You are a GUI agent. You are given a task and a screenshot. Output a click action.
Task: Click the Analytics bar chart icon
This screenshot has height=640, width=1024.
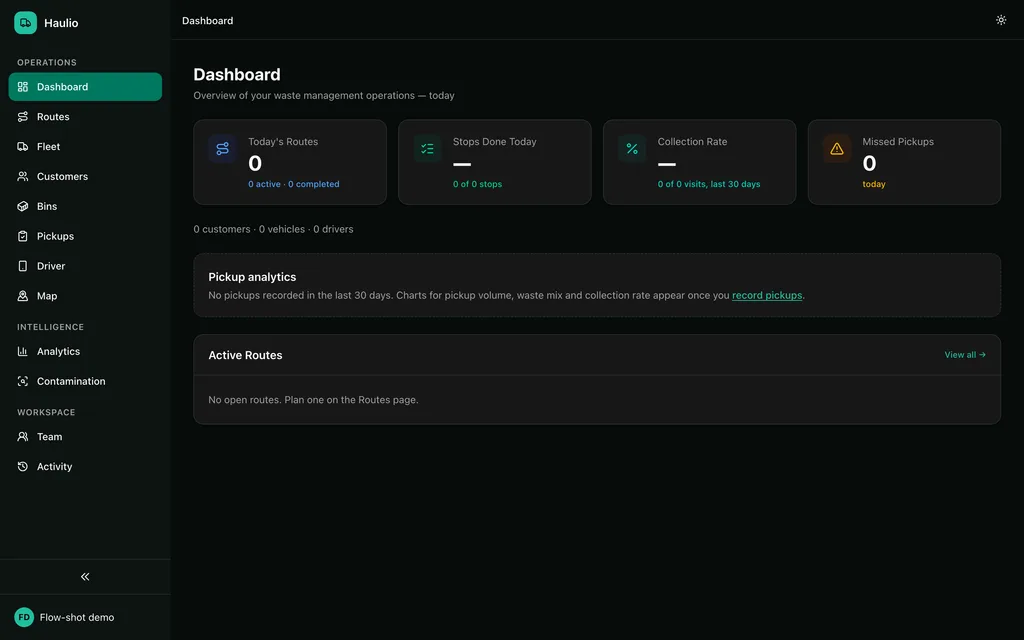(23, 351)
